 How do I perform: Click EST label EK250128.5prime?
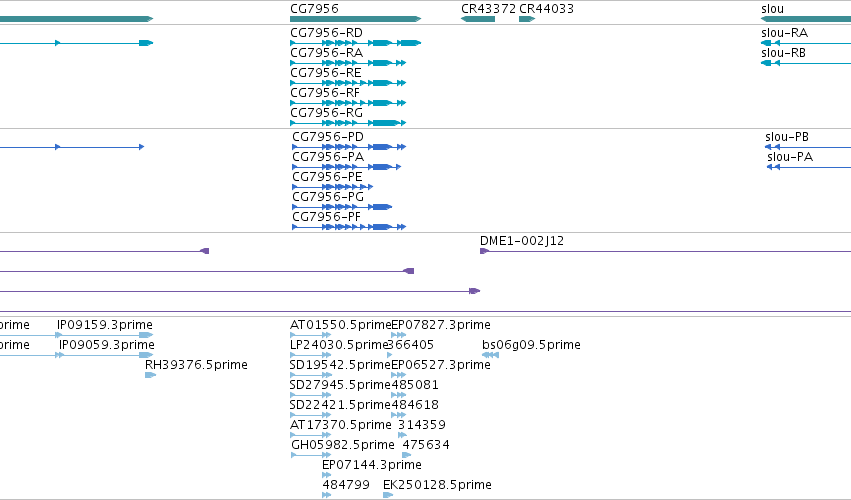point(437,485)
